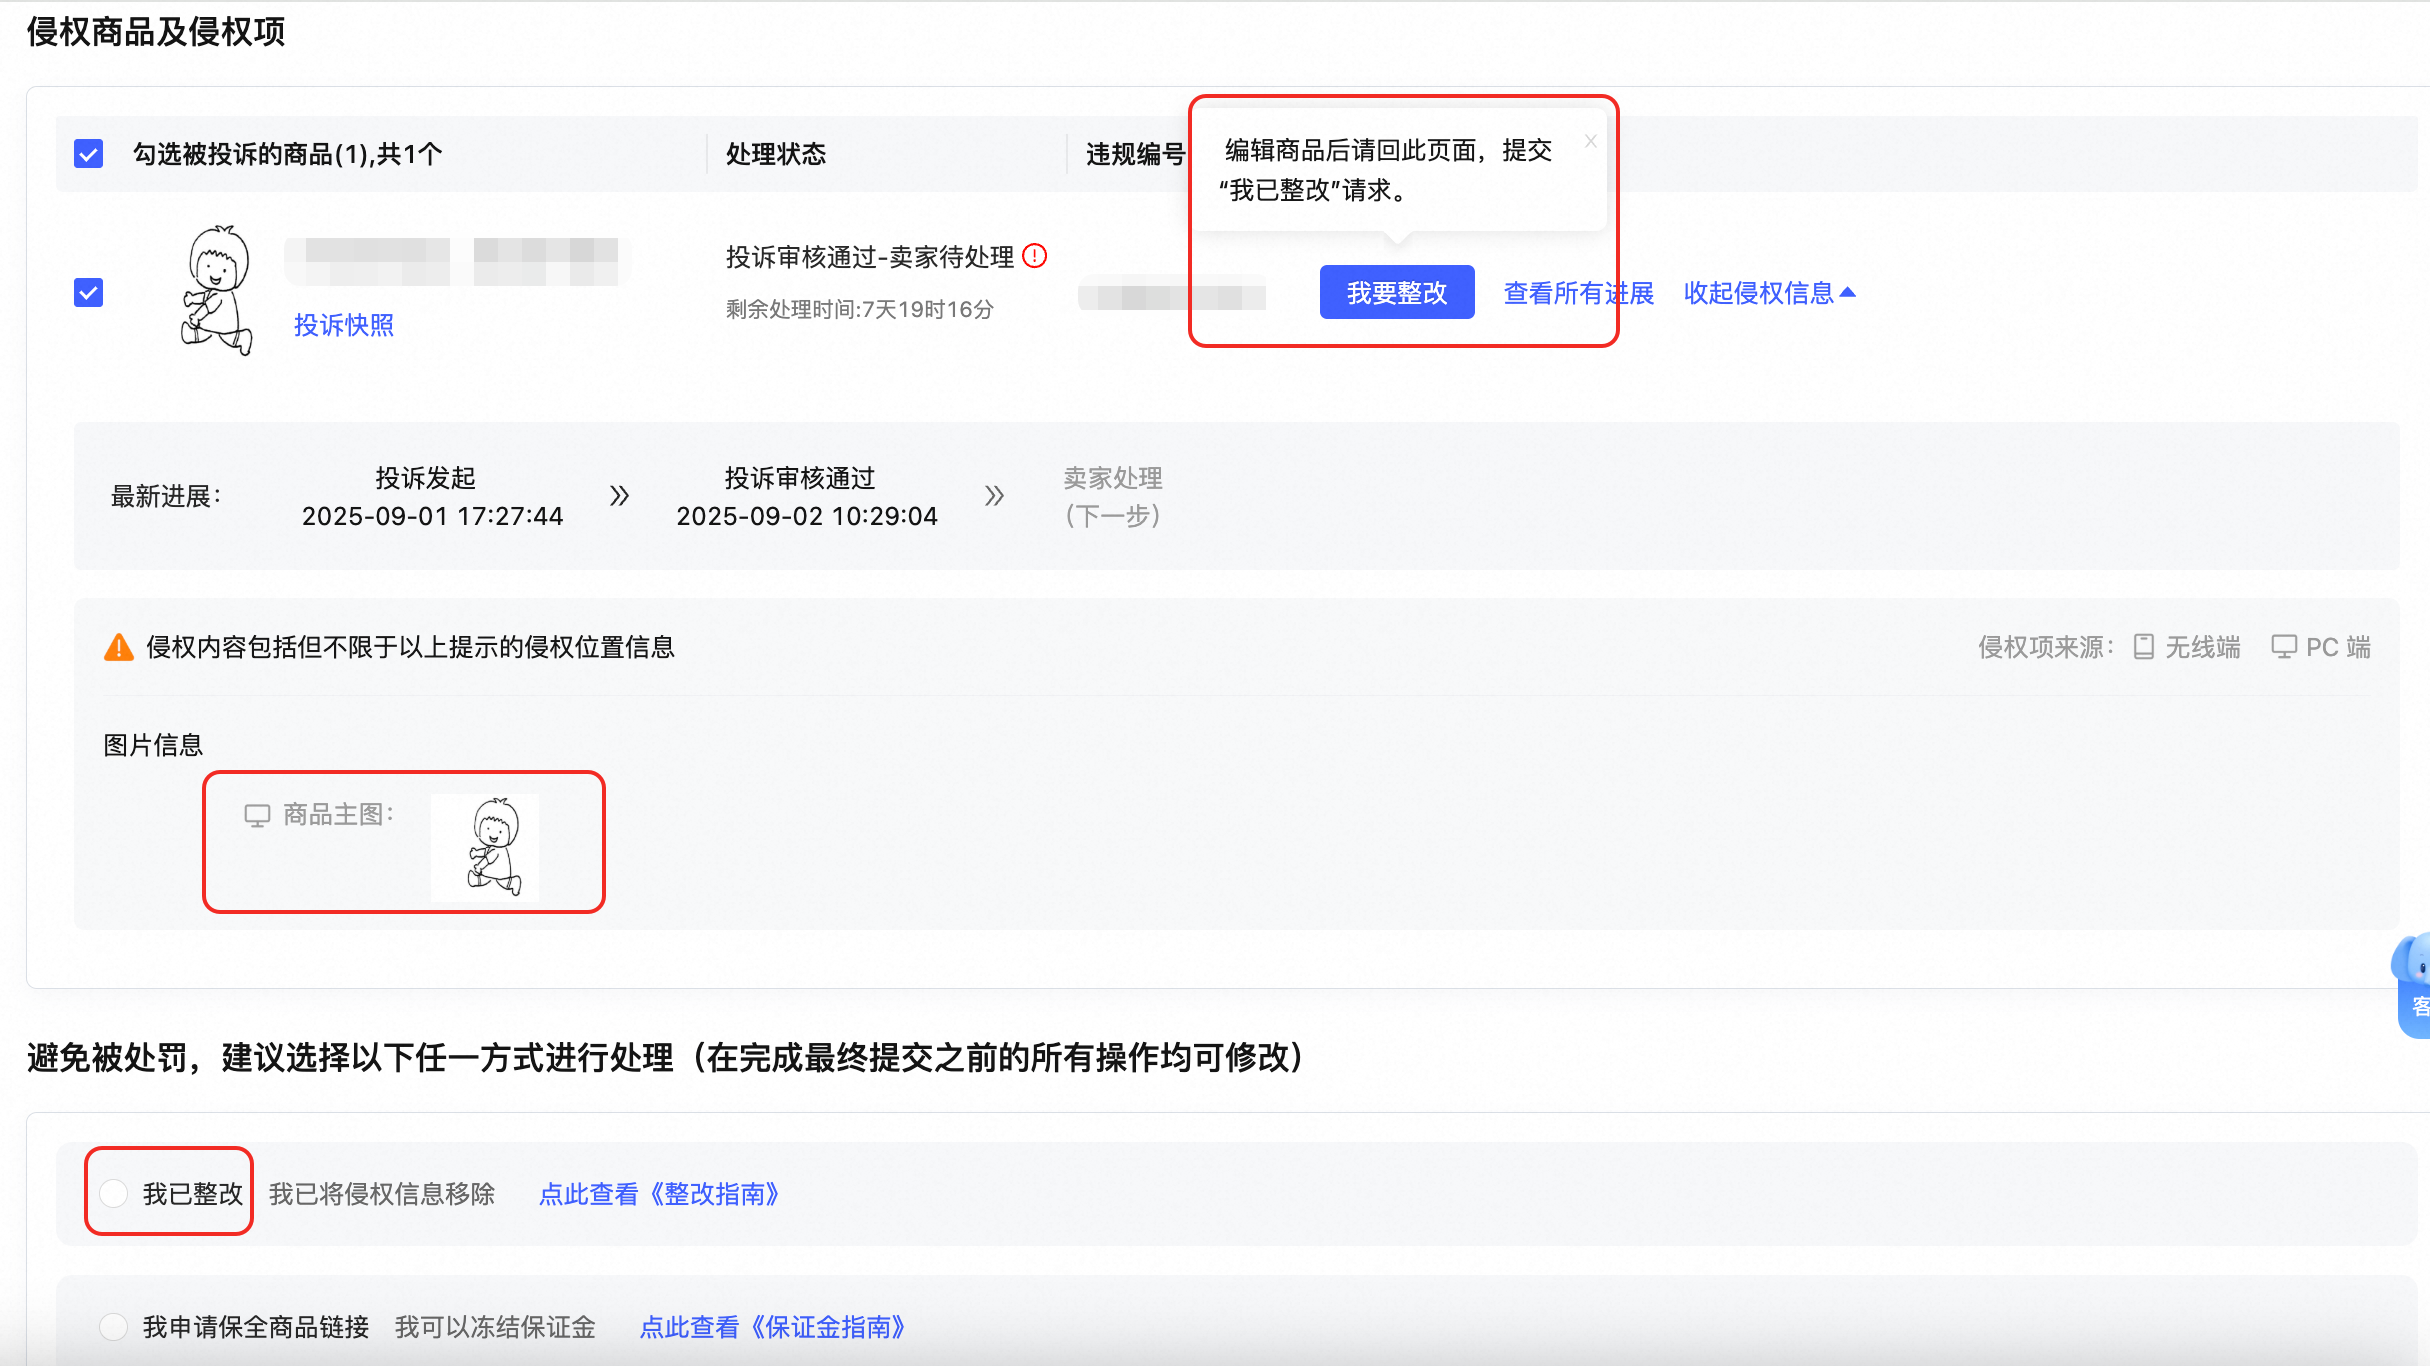Toggle the select-all complained products checkbox
The height and width of the screenshot is (1366, 2430).
89,154
